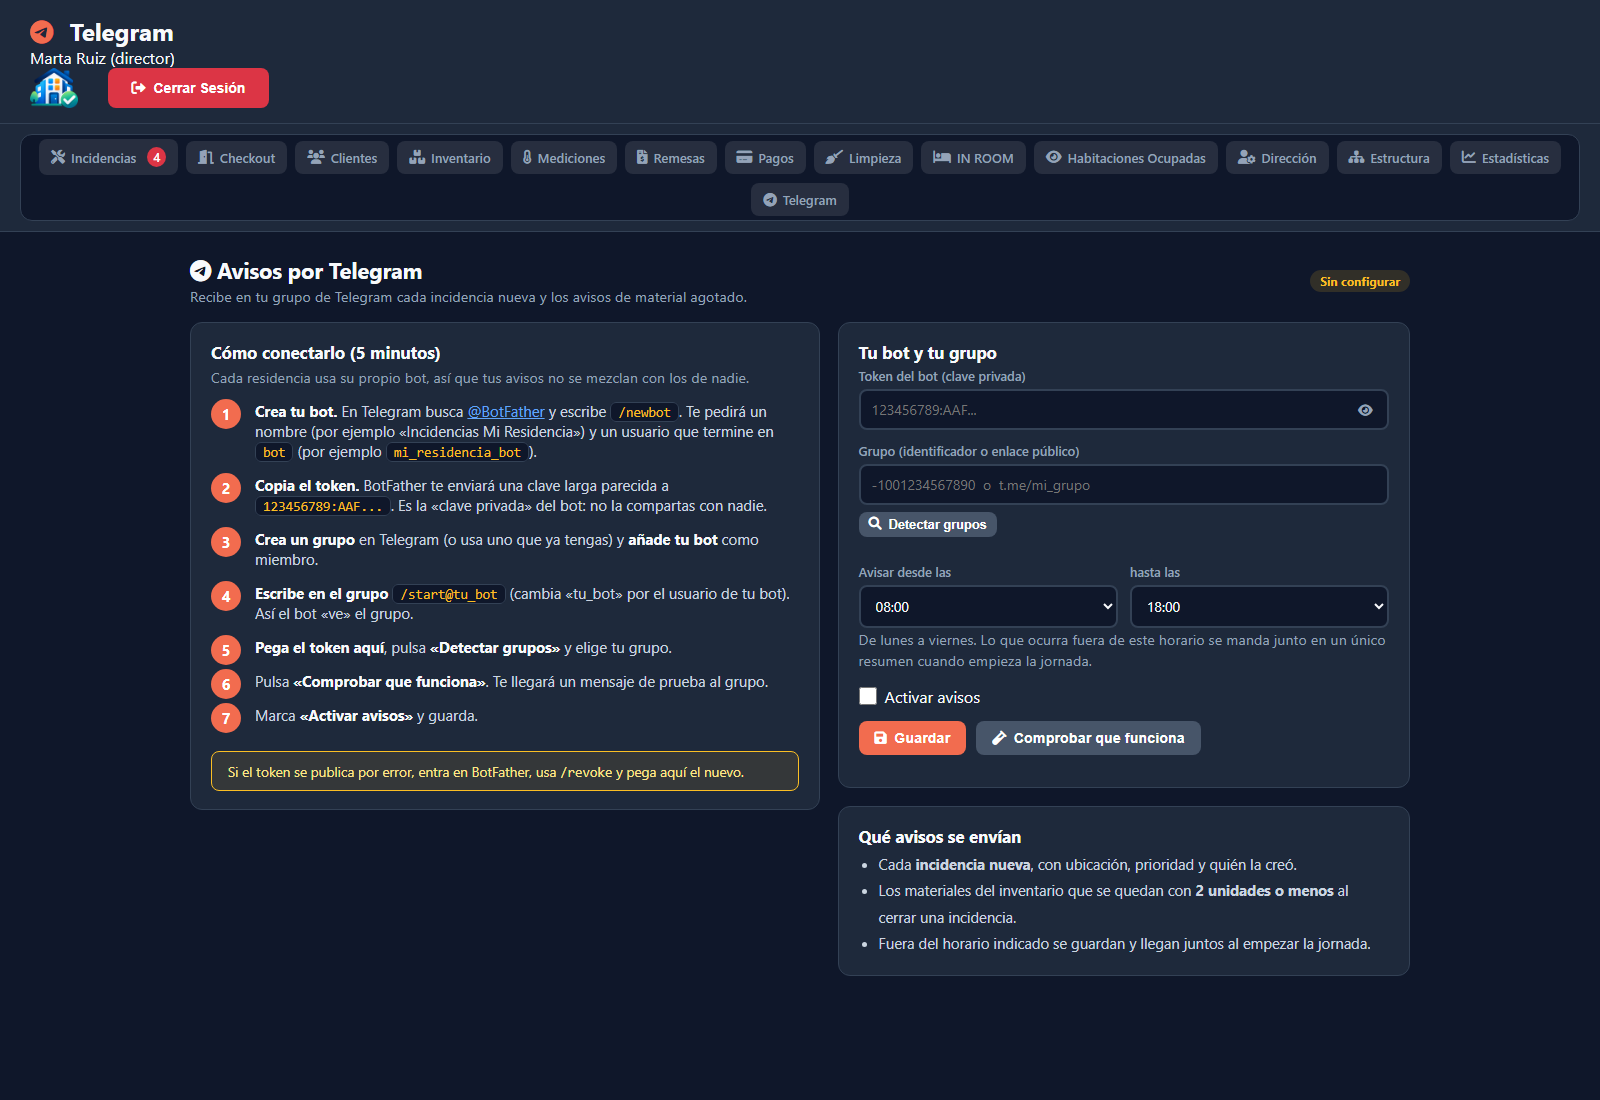Click the Pagos credit card icon
The image size is (1600, 1100).
(744, 157)
